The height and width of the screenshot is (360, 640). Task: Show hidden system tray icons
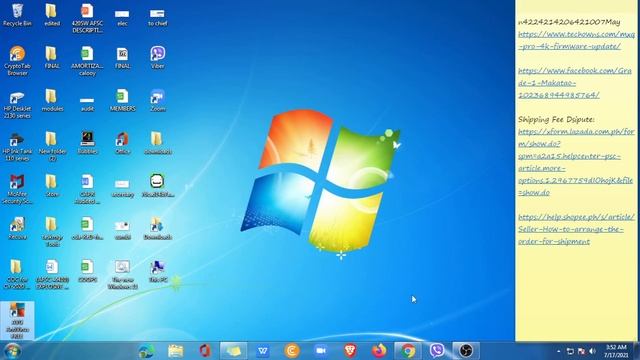pos(558,351)
